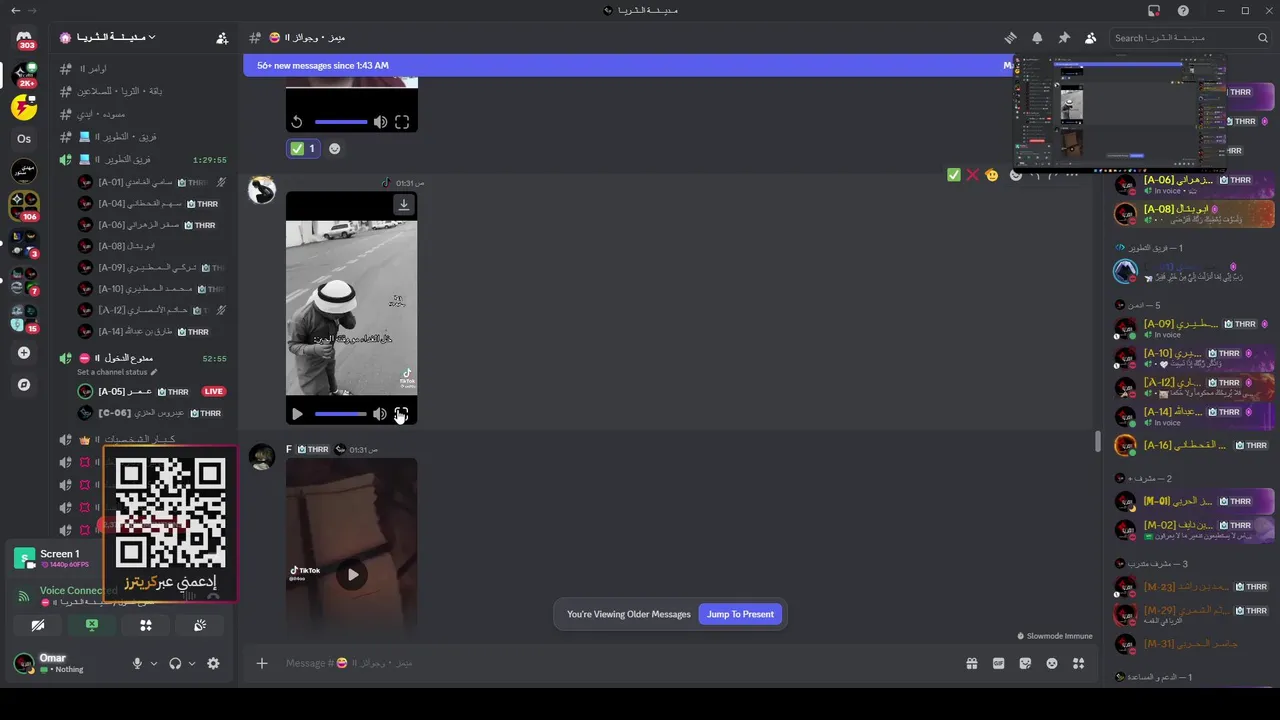Invite people to server icon
Image resolution: width=1280 pixels, height=720 pixels.
point(222,38)
